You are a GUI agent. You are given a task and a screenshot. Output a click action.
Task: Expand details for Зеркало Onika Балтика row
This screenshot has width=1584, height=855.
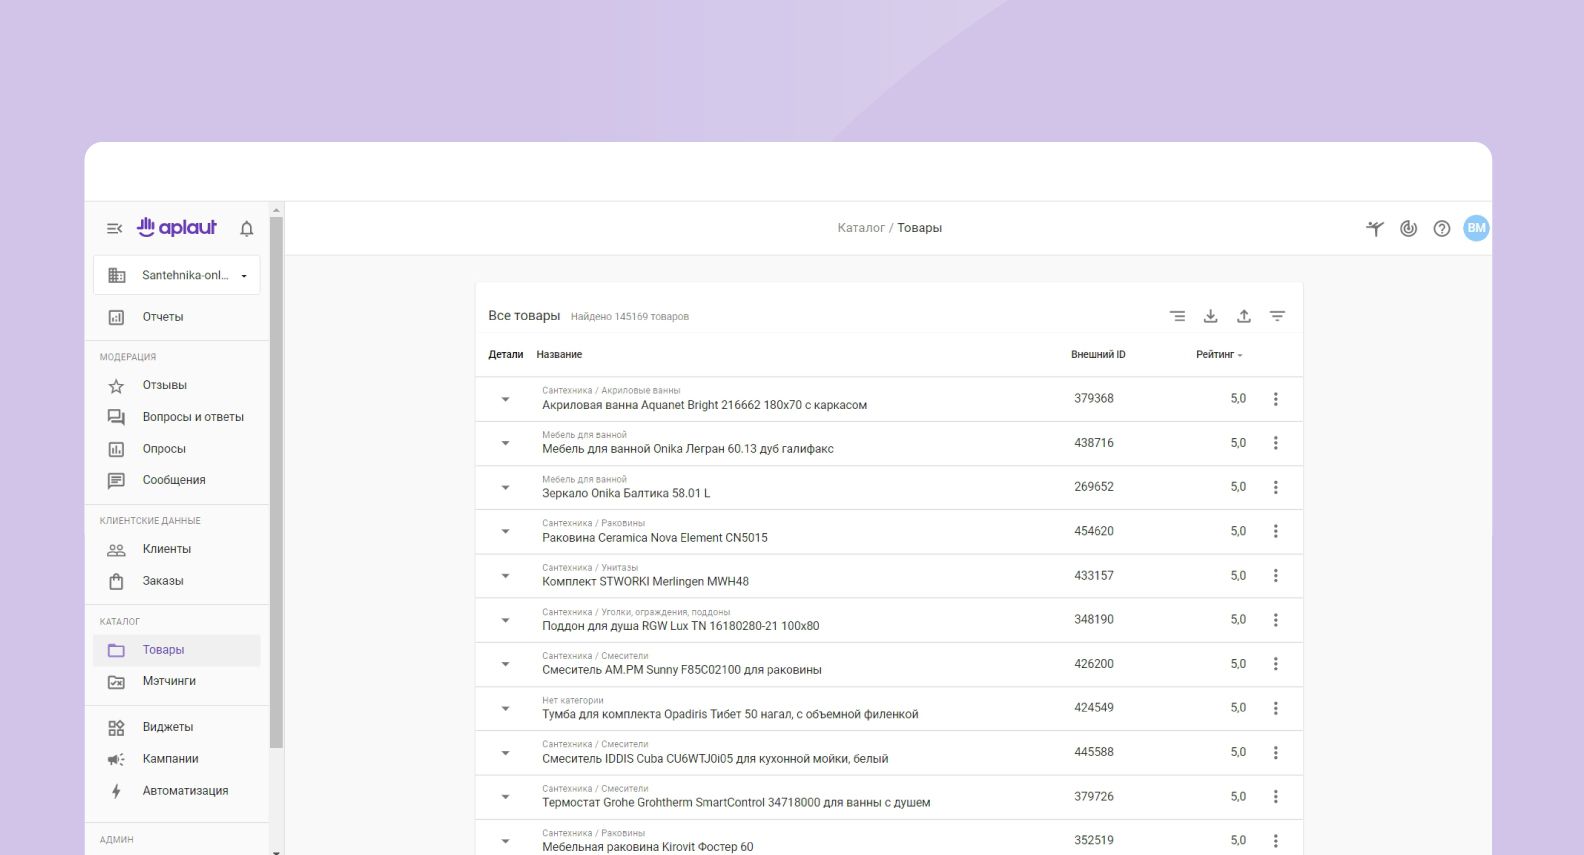[x=505, y=488]
